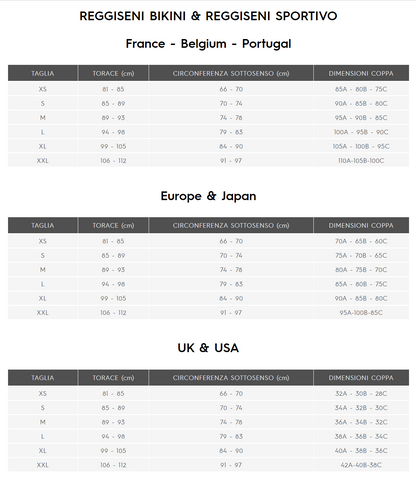
Task: Click TAGLIA header in France table
Action: 43,73
